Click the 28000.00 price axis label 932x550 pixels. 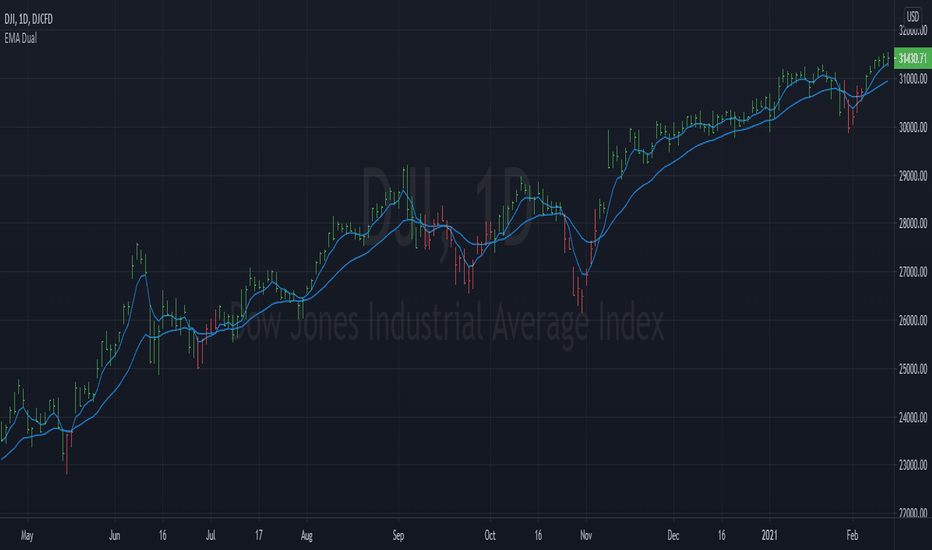pyautogui.click(x=913, y=224)
